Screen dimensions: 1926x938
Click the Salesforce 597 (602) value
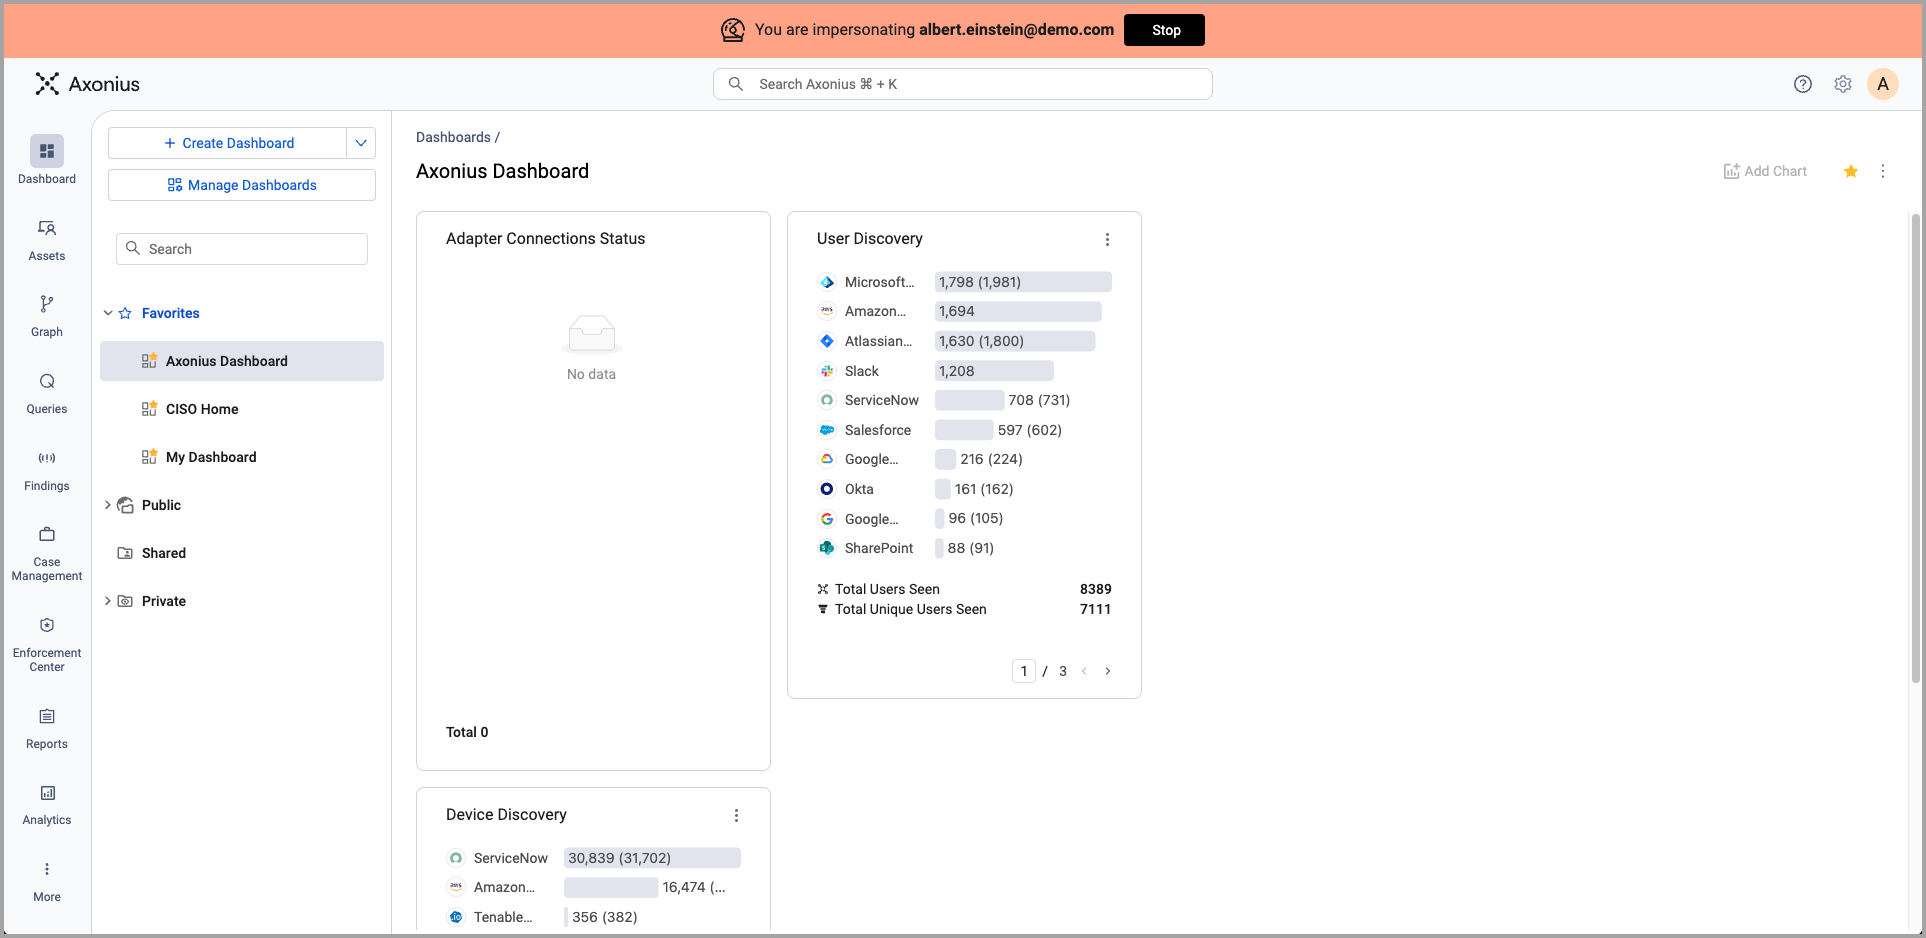(1030, 430)
